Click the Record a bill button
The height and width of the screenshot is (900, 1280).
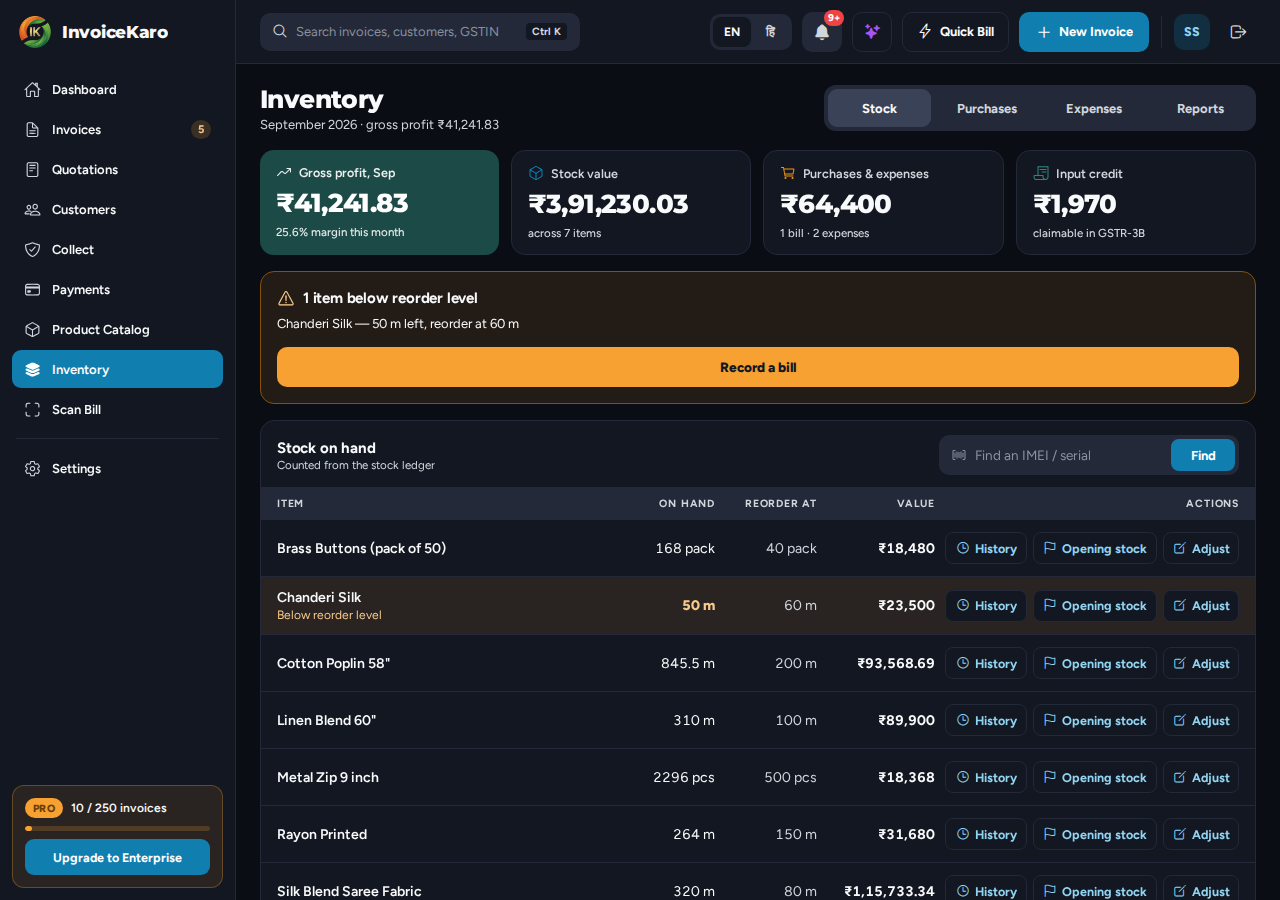(758, 367)
